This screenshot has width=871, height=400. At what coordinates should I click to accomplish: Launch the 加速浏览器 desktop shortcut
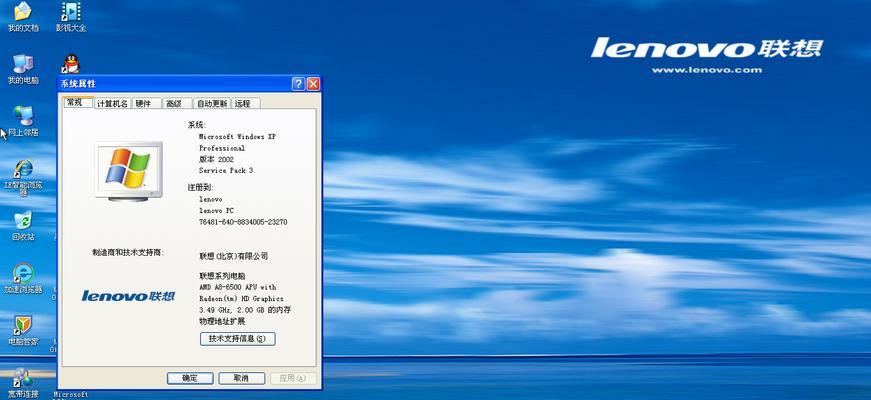(x=23, y=278)
